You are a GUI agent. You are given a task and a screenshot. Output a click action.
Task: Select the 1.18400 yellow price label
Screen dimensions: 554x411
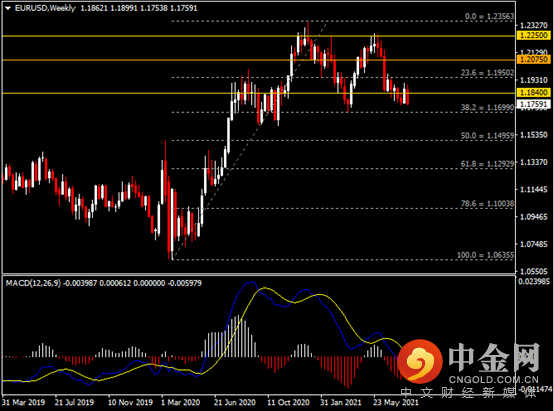tap(534, 93)
